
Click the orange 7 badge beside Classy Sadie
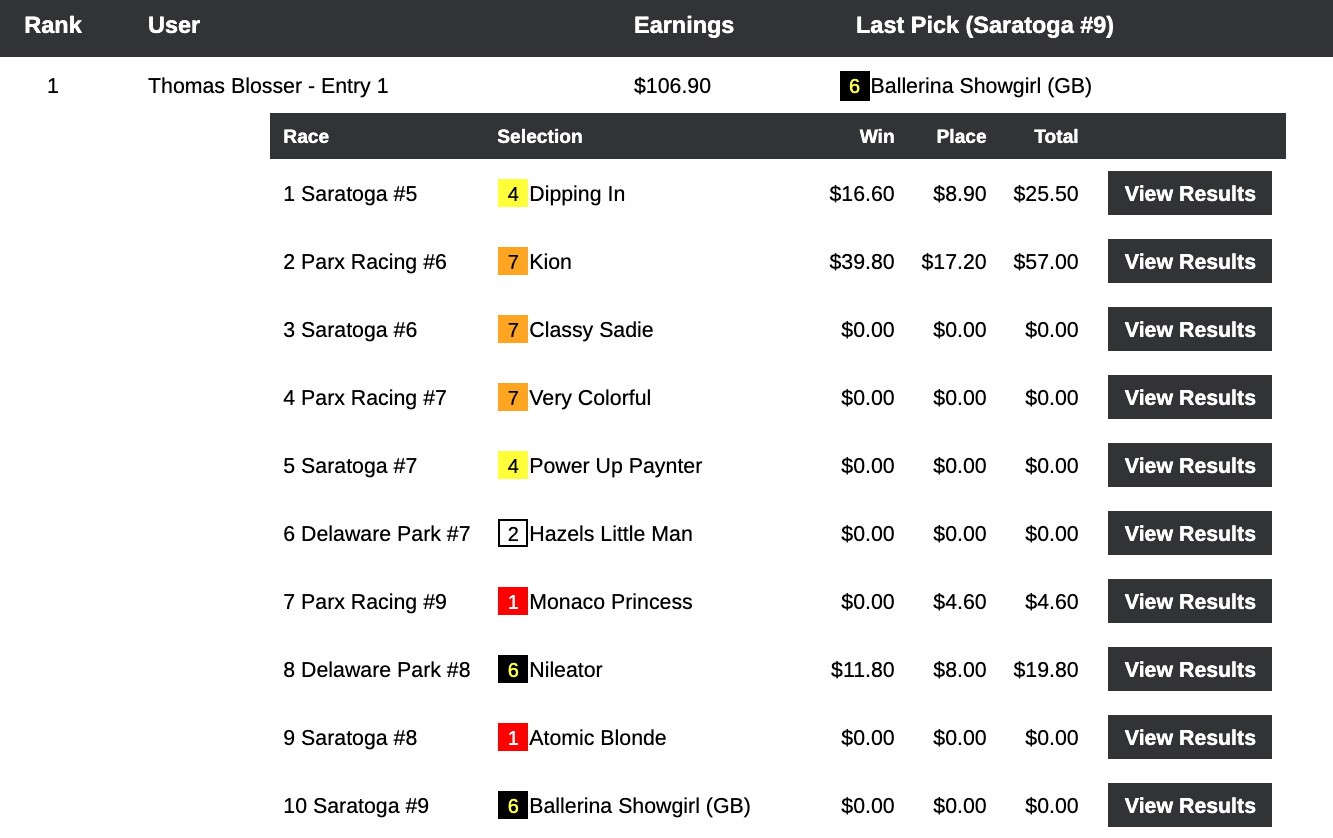(x=512, y=330)
